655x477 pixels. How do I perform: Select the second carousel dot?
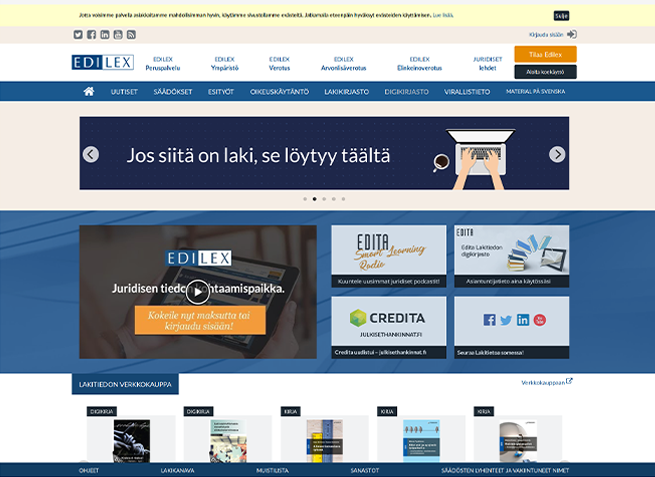pos(315,199)
